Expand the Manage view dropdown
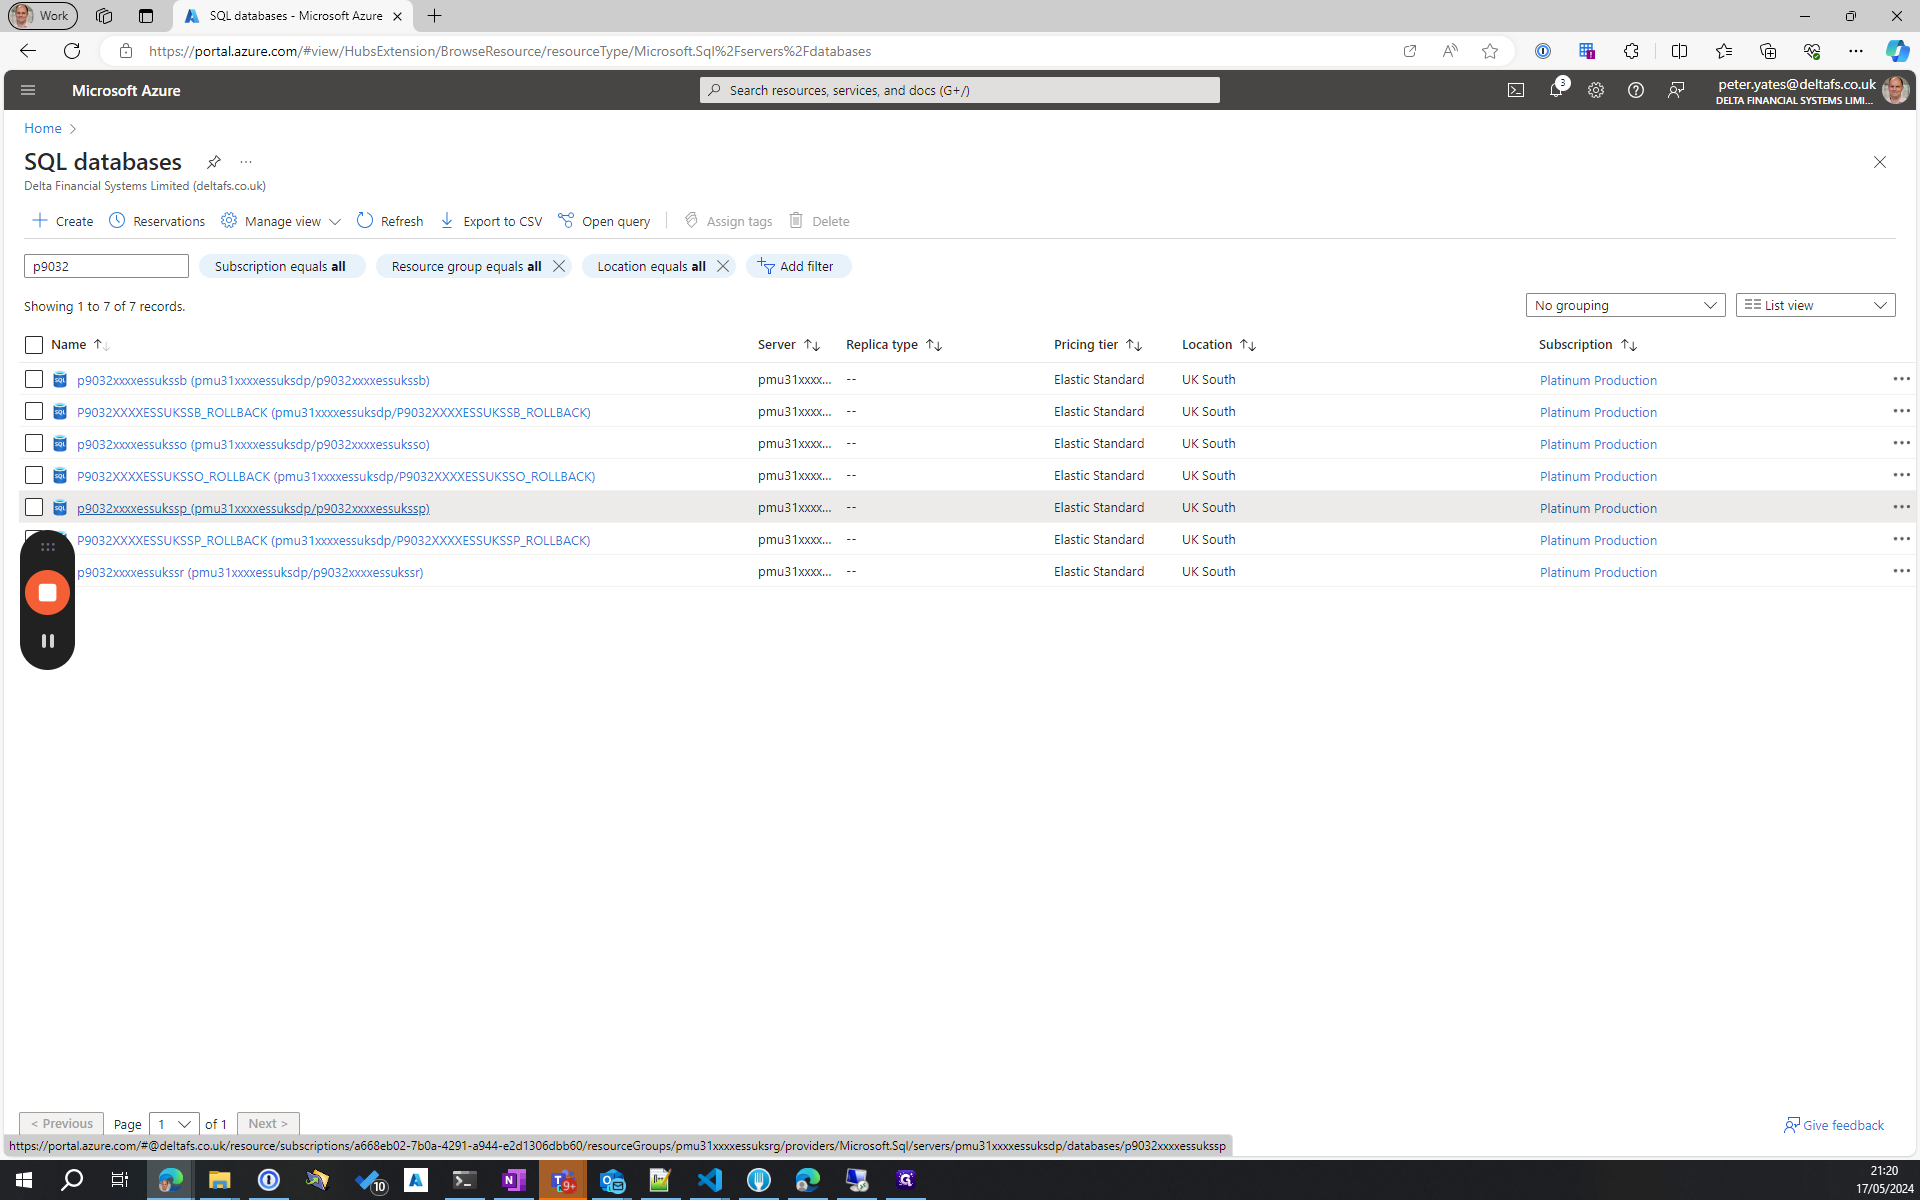 [281, 221]
